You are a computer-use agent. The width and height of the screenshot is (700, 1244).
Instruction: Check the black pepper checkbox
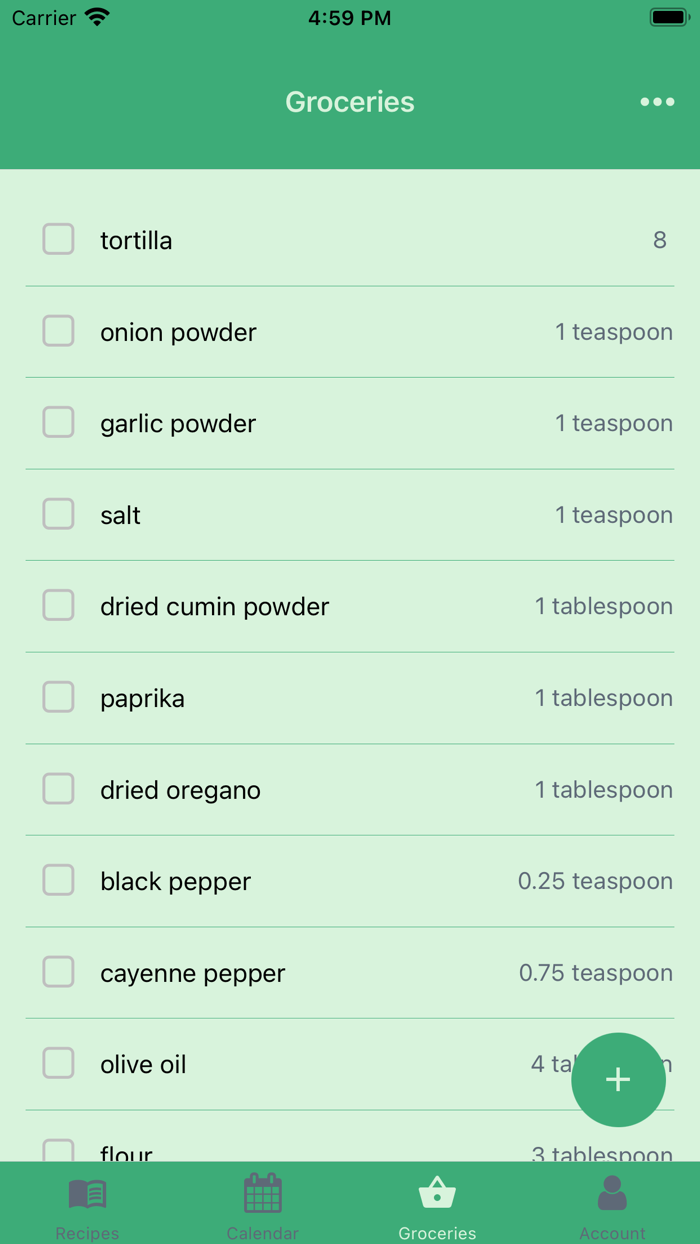tap(58, 880)
